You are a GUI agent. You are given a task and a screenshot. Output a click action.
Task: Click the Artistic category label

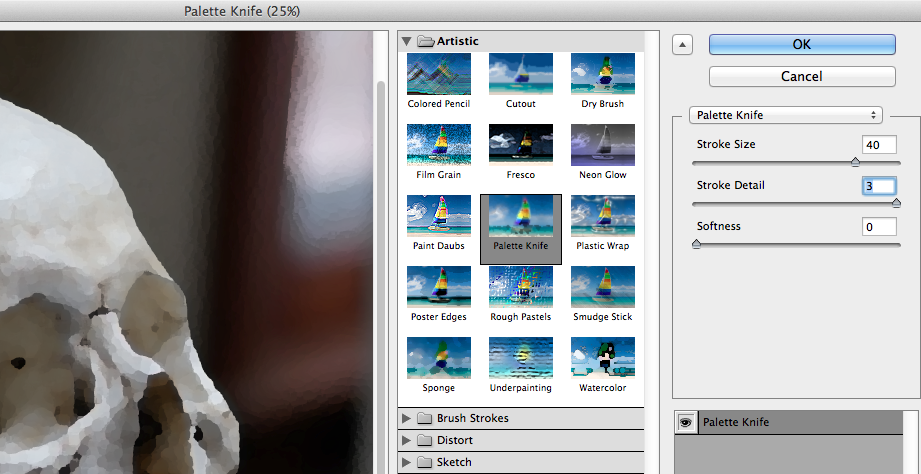click(x=458, y=41)
